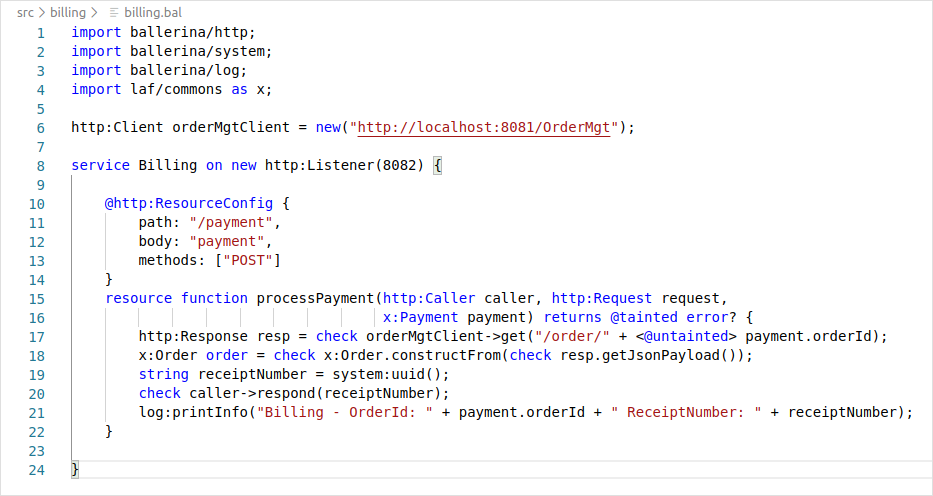Click the opening brace on line 8
The height and width of the screenshot is (496, 933).
[x=437, y=165]
